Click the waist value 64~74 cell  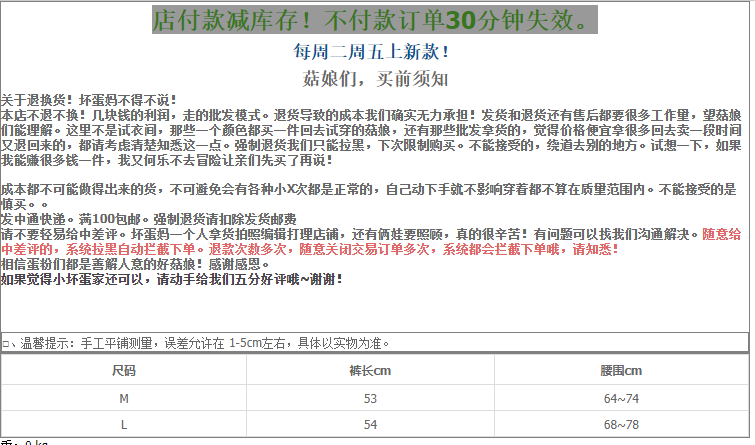[620, 398]
